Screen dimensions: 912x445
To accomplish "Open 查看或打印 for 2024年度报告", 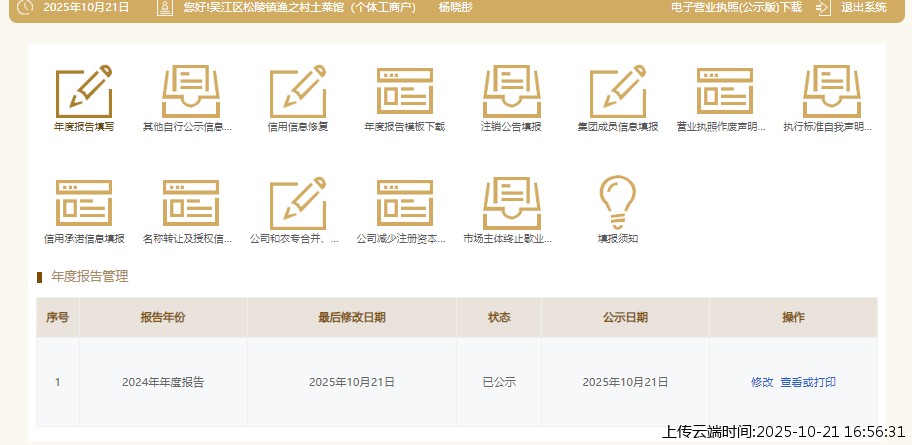I will tap(808, 382).
